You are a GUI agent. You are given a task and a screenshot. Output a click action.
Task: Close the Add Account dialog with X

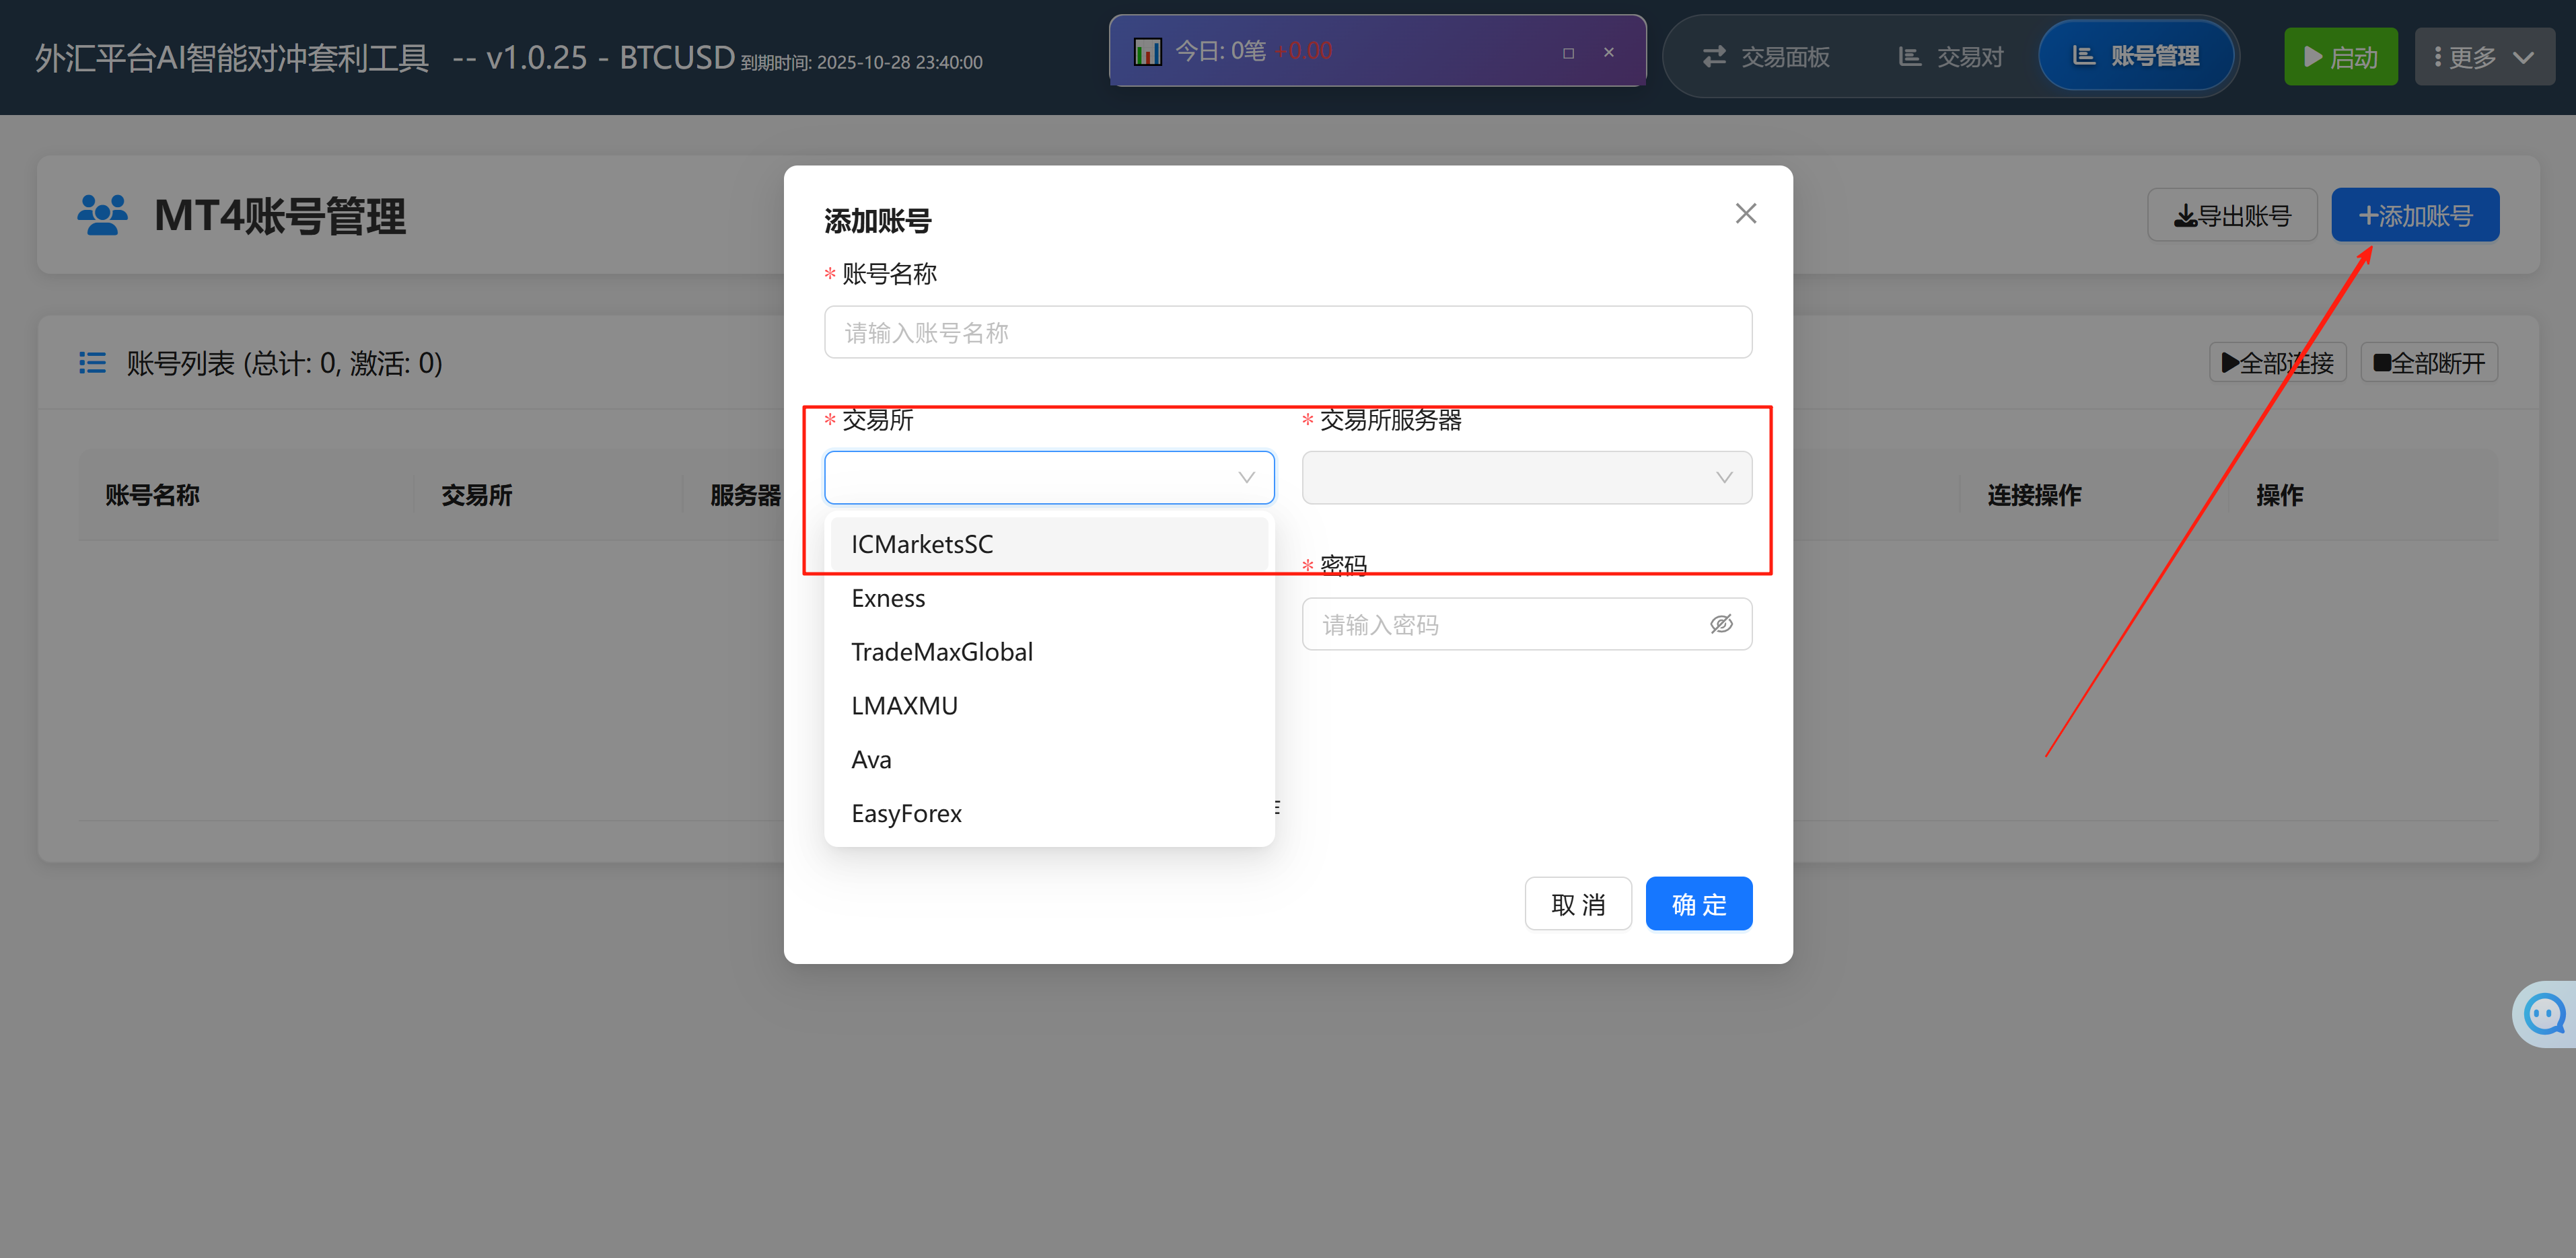coord(1745,213)
